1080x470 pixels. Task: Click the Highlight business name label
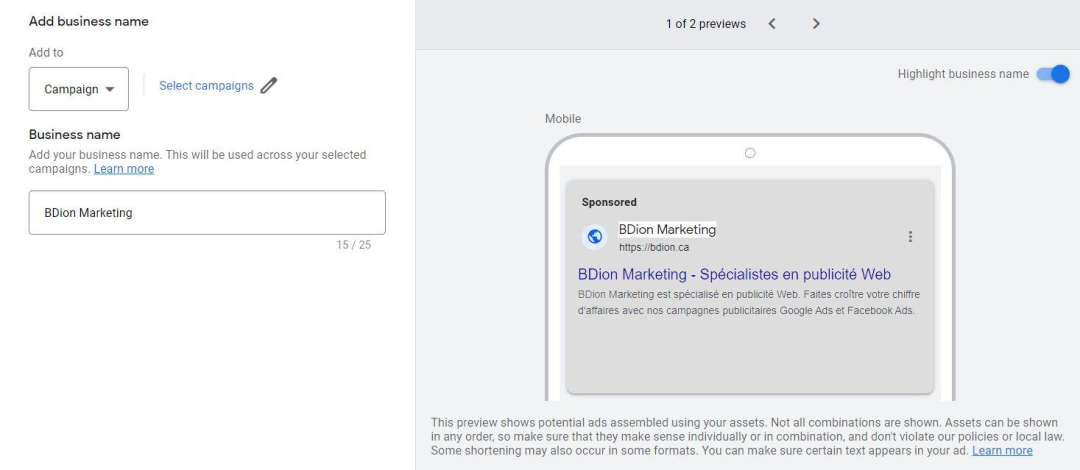coord(963,74)
